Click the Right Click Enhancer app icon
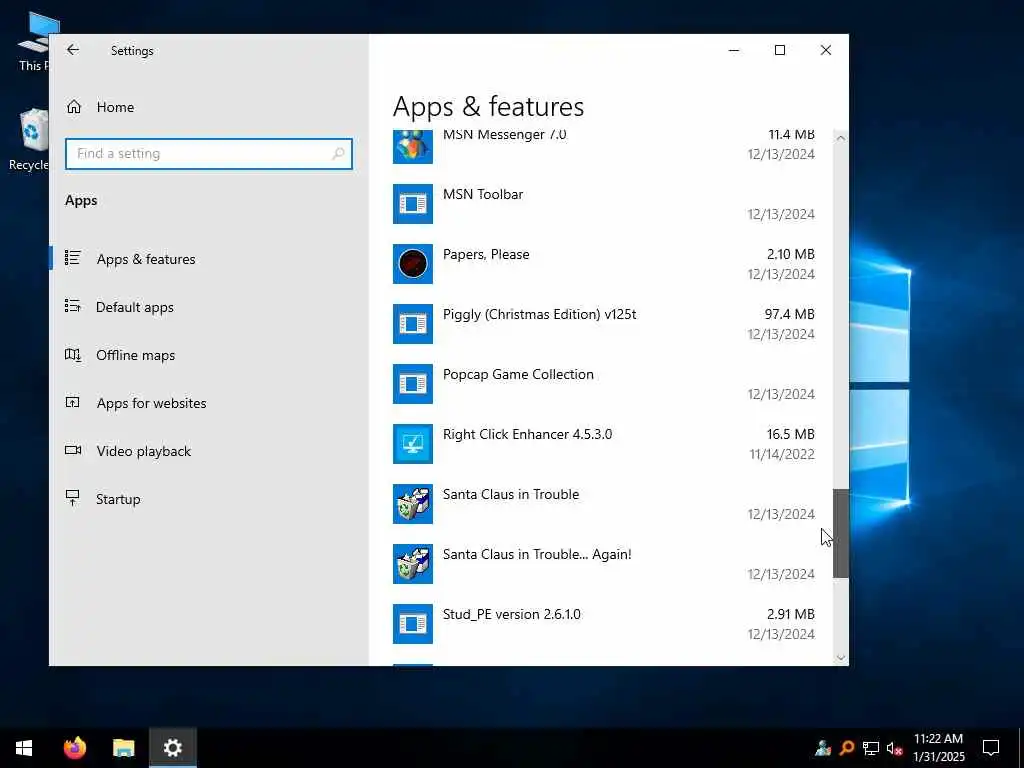1024x768 pixels. tap(412, 444)
